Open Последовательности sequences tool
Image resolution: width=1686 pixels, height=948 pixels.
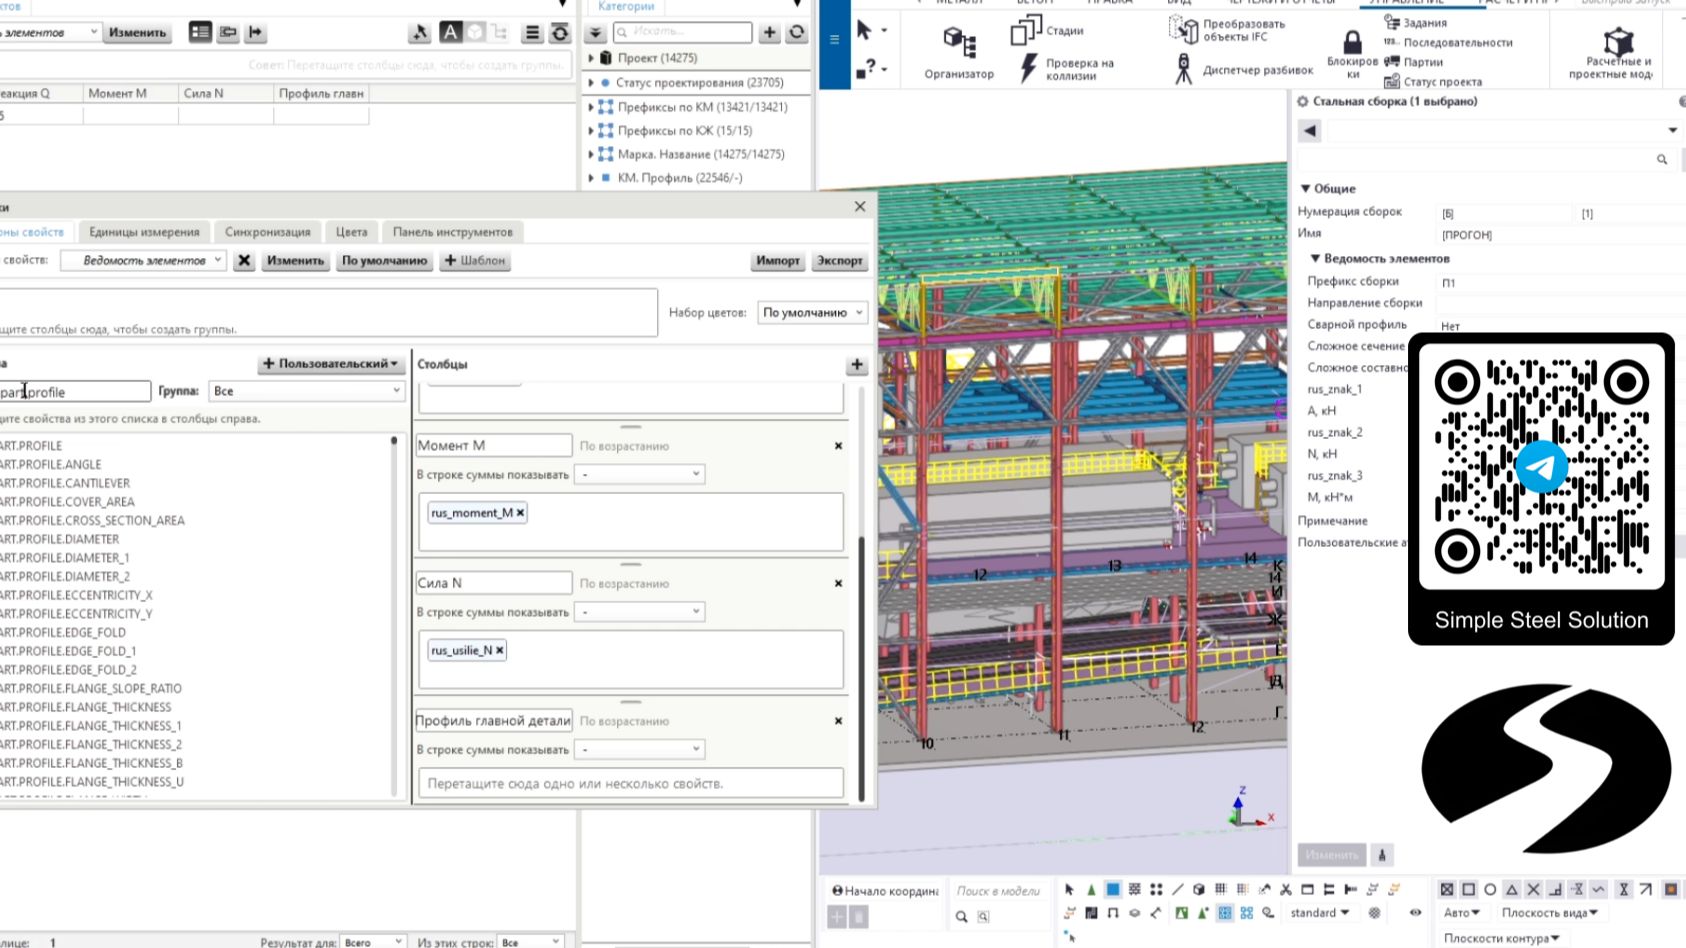[1448, 42]
